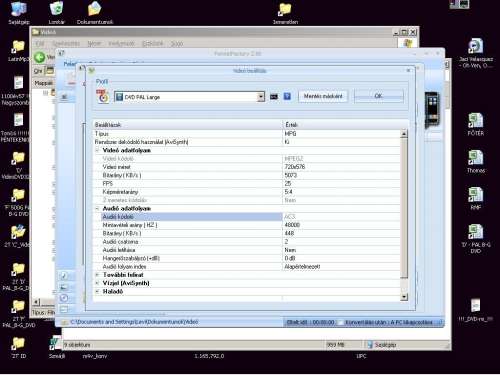Screen dimensions: 500x375
Task: Click the Képméretarány value 5:4
Action: pos(288,192)
